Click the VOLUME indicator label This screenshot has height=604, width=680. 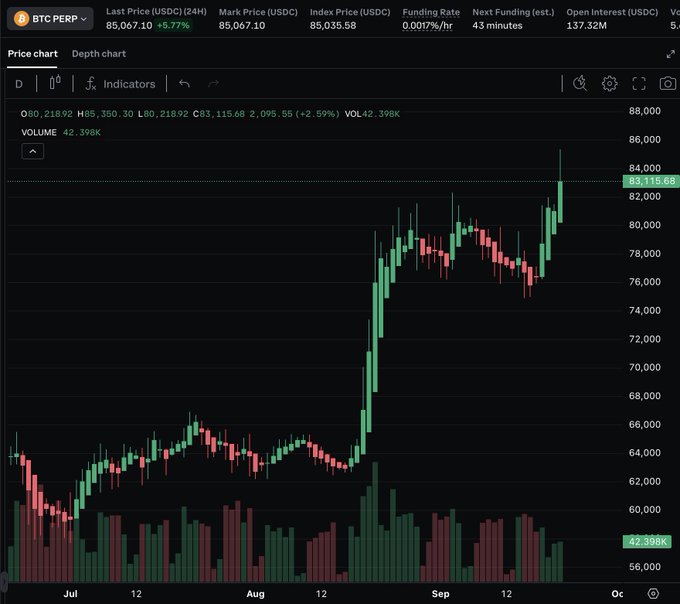(39, 132)
